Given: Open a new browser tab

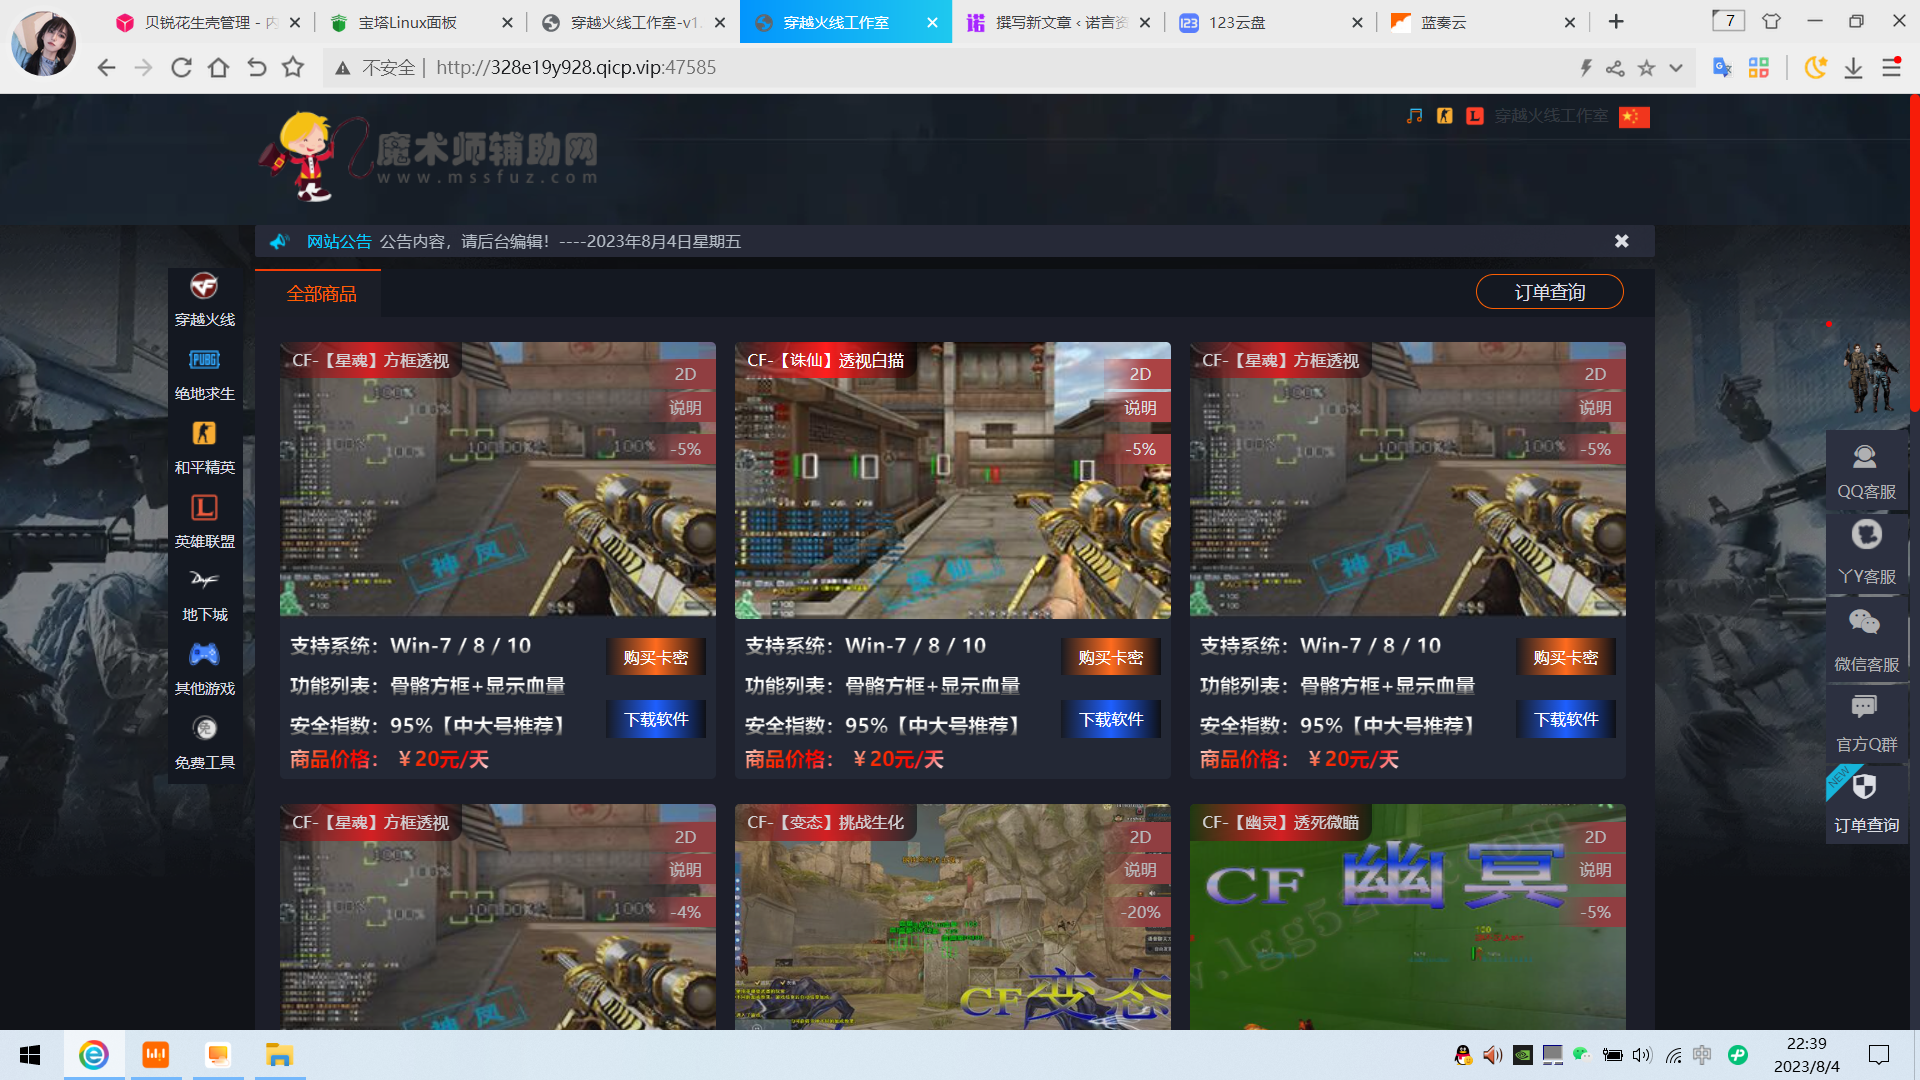Looking at the screenshot, I should point(1616,22).
